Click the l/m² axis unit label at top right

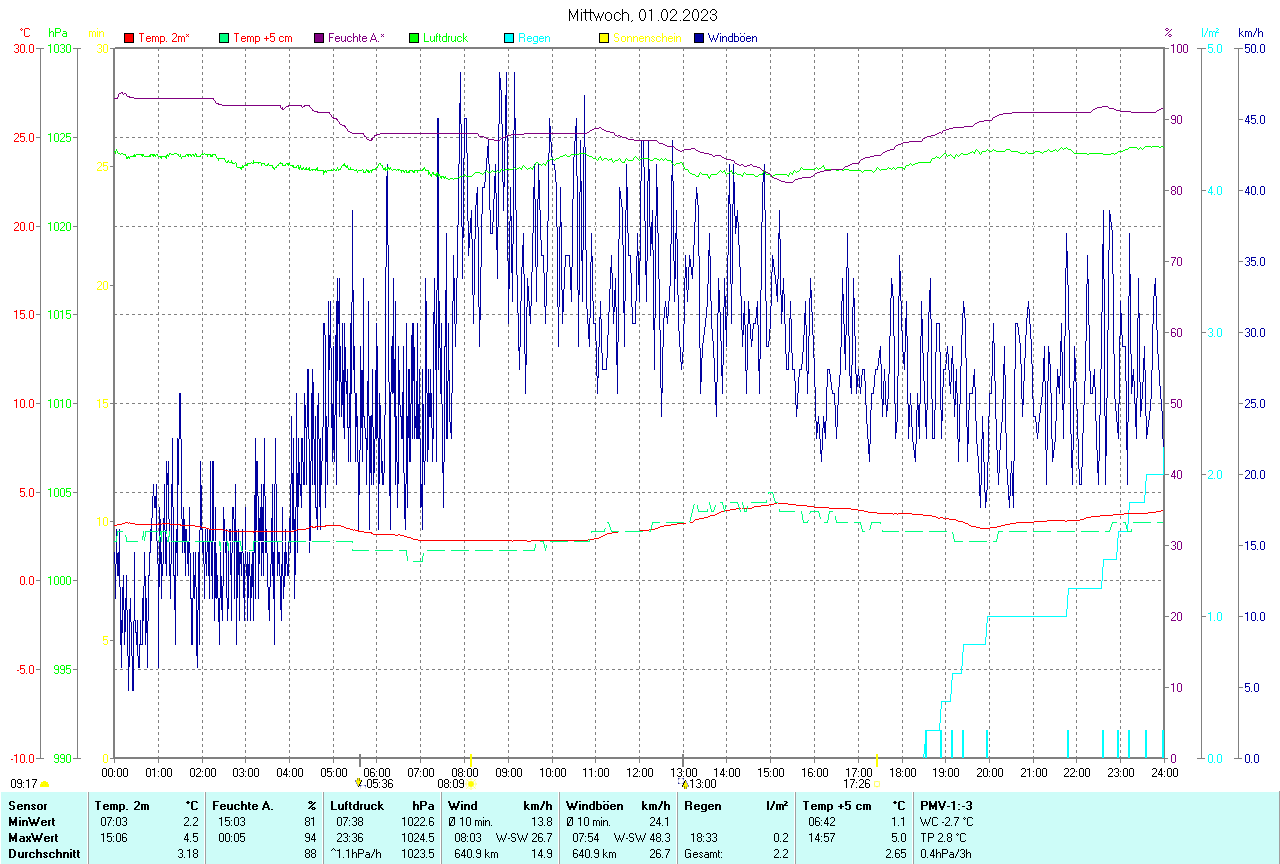point(1211,33)
